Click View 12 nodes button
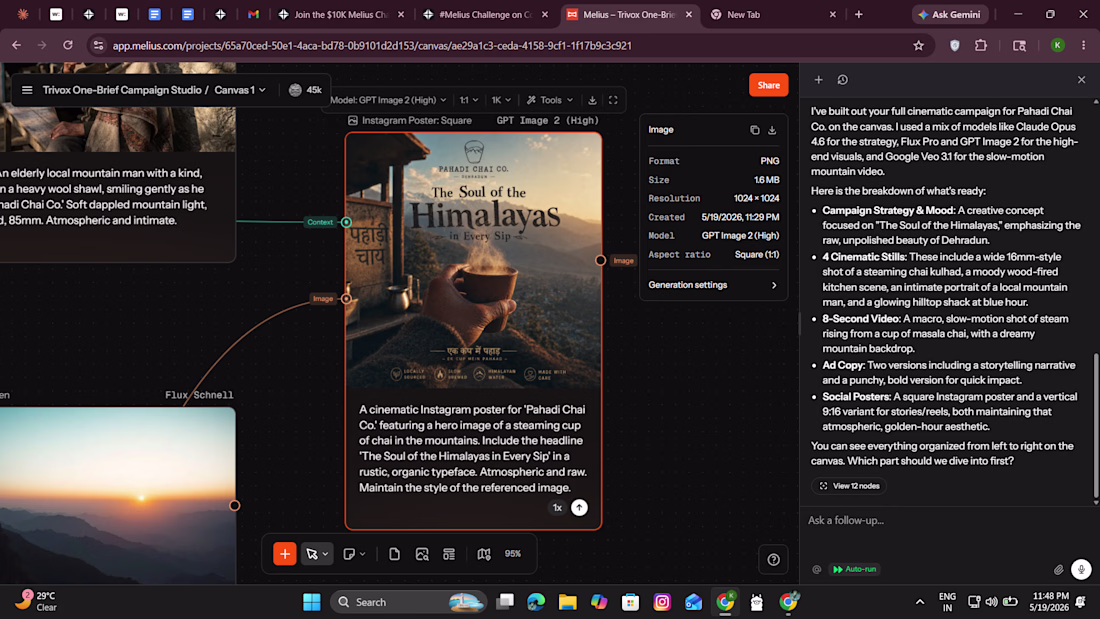The image size is (1100, 619). point(849,486)
